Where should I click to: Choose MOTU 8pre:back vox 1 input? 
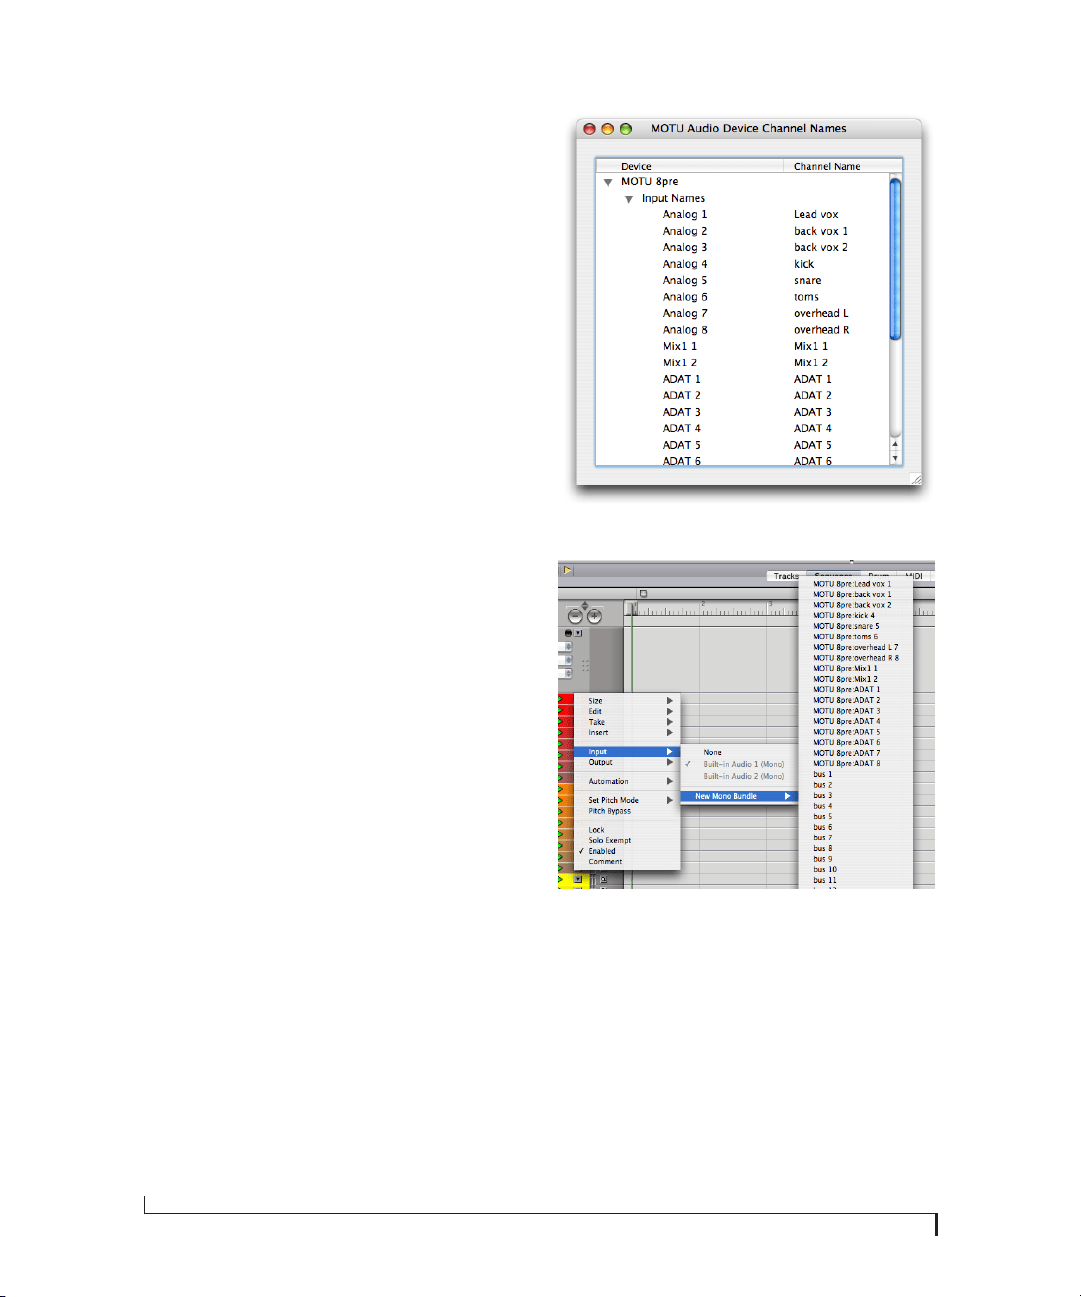pyautogui.click(x=856, y=594)
